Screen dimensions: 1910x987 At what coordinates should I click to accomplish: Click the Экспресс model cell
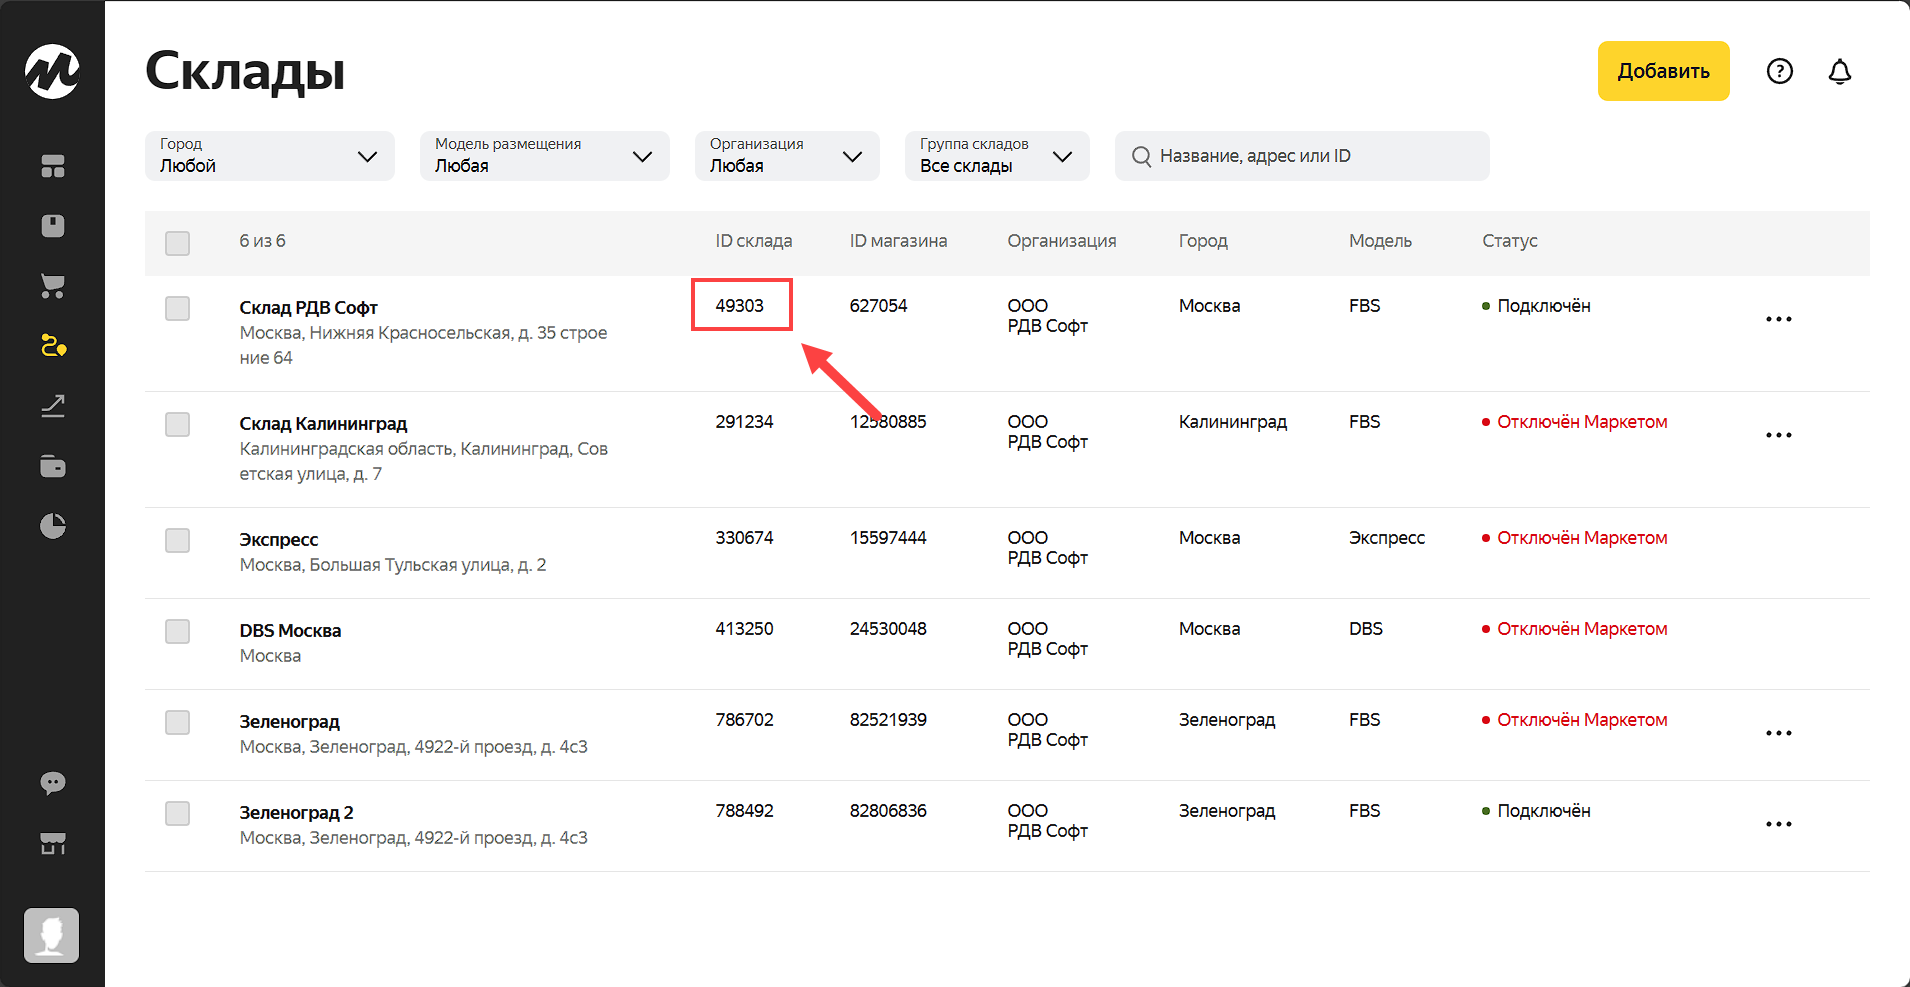pyautogui.click(x=1386, y=538)
